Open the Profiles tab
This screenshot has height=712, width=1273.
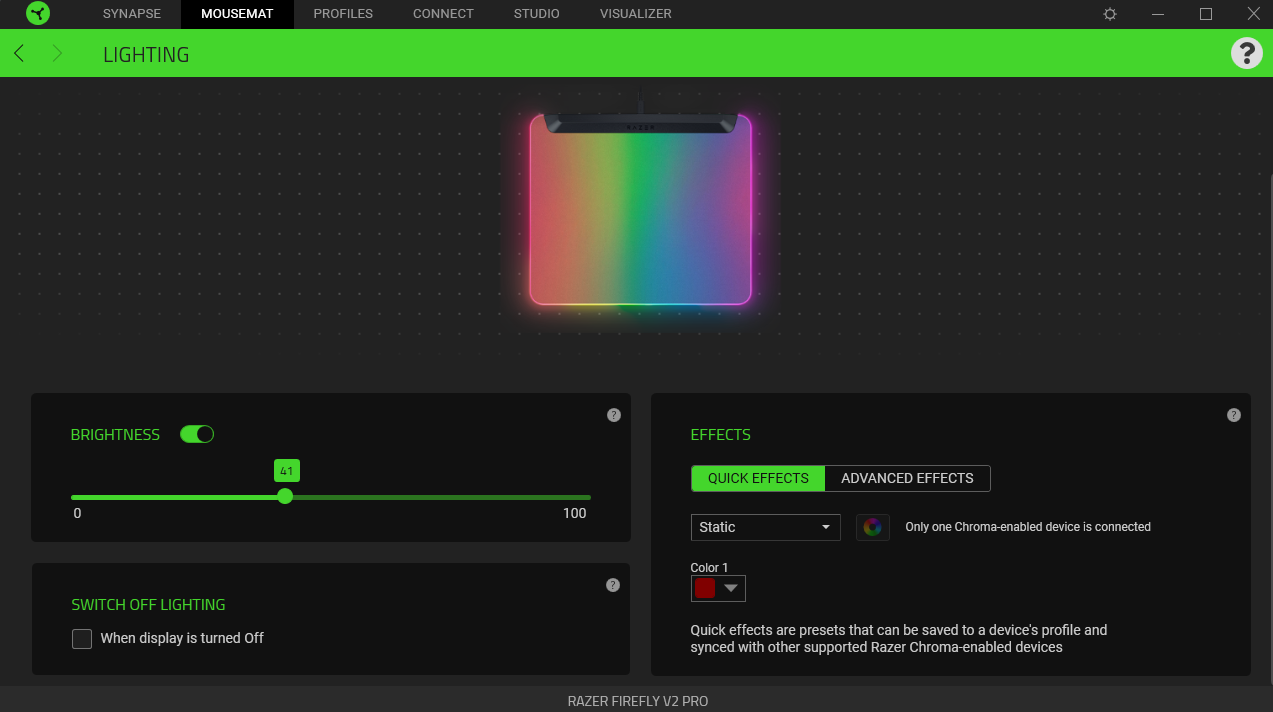(x=343, y=14)
